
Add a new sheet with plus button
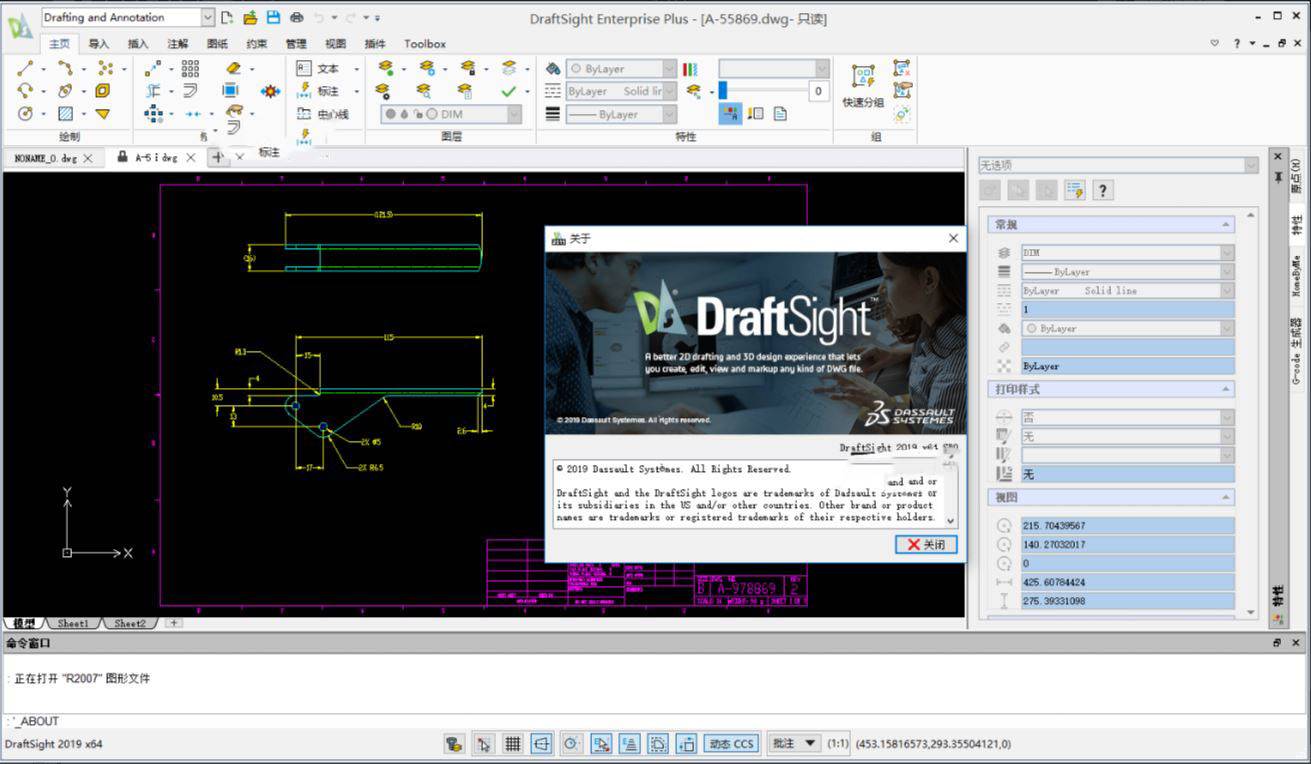click(174, 623)
